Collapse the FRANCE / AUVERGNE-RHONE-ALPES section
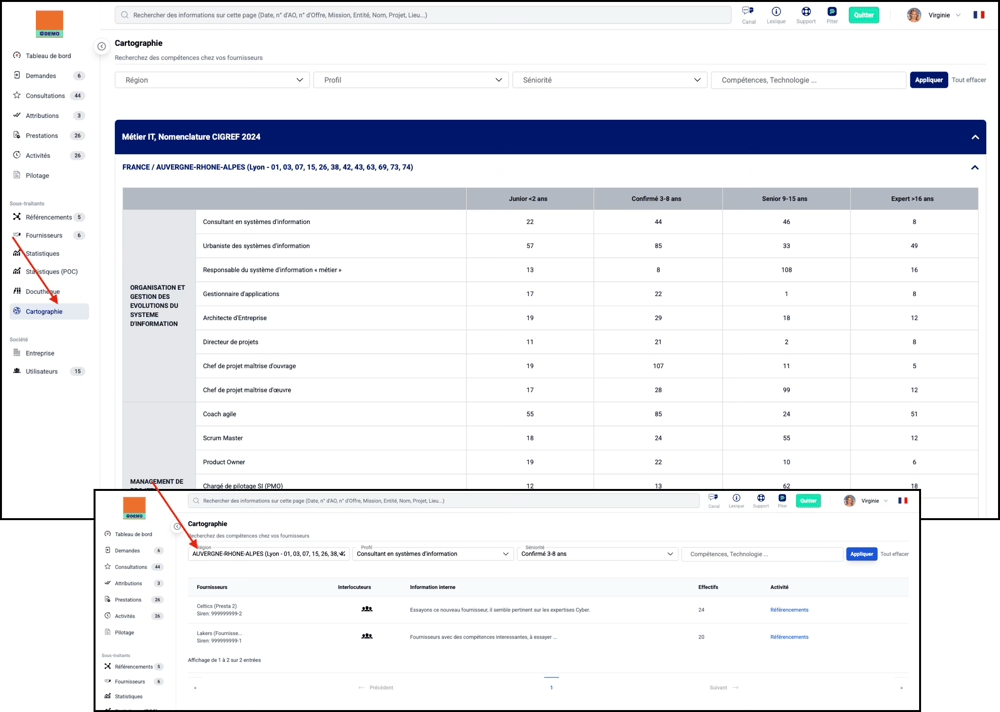Screen dimensions: 1000x712 974,168
